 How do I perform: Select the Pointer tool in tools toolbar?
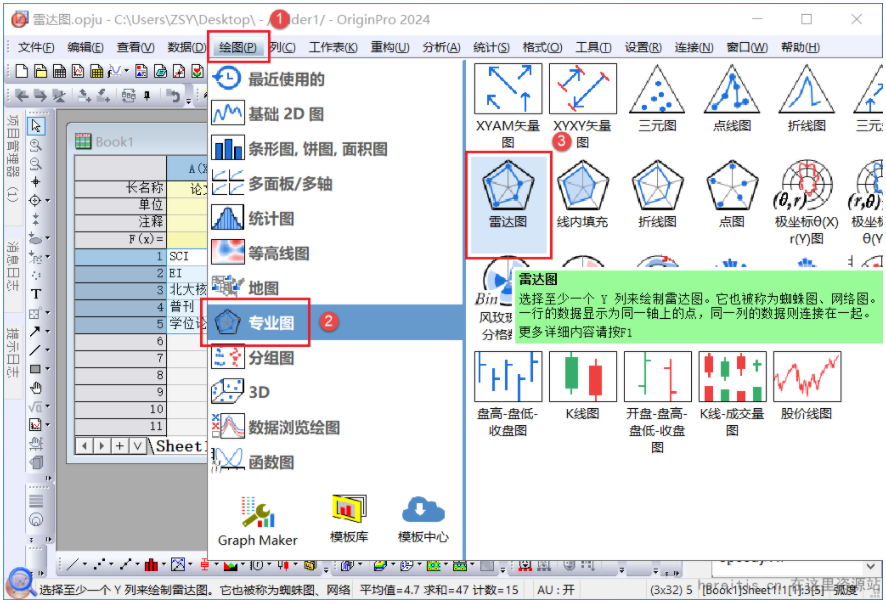coord(36,125)
